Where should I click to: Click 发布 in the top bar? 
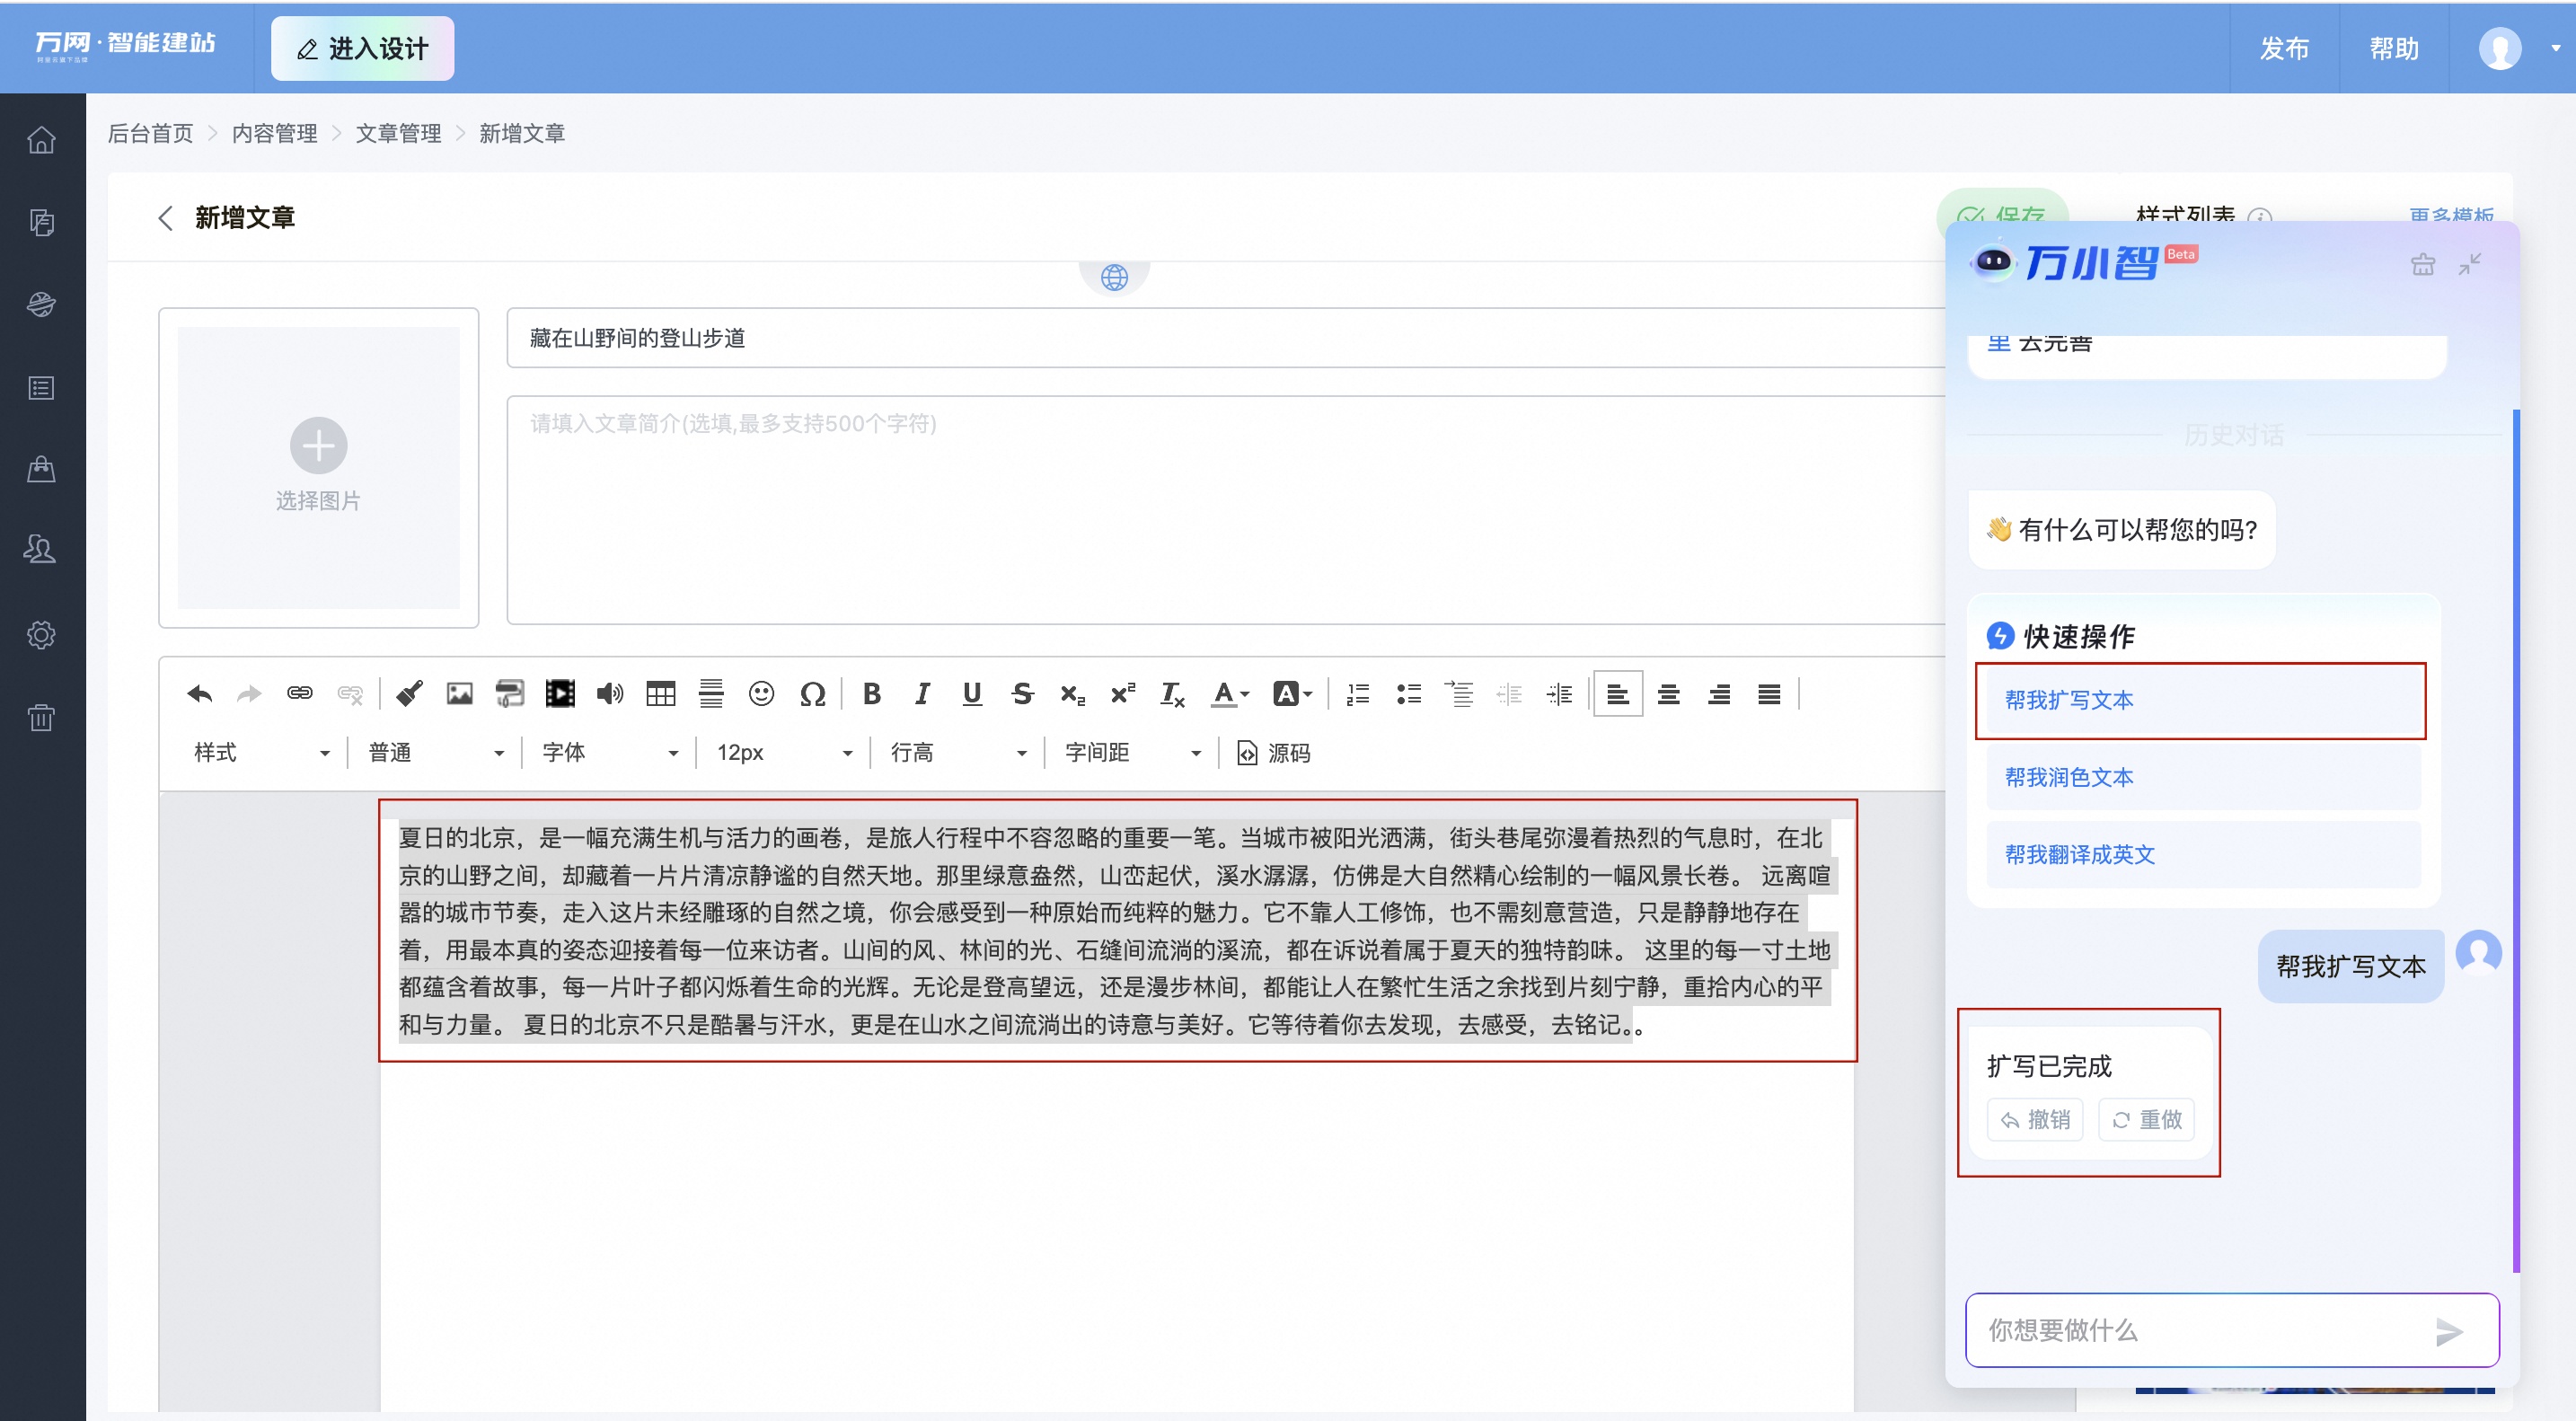click(2284, 48)
